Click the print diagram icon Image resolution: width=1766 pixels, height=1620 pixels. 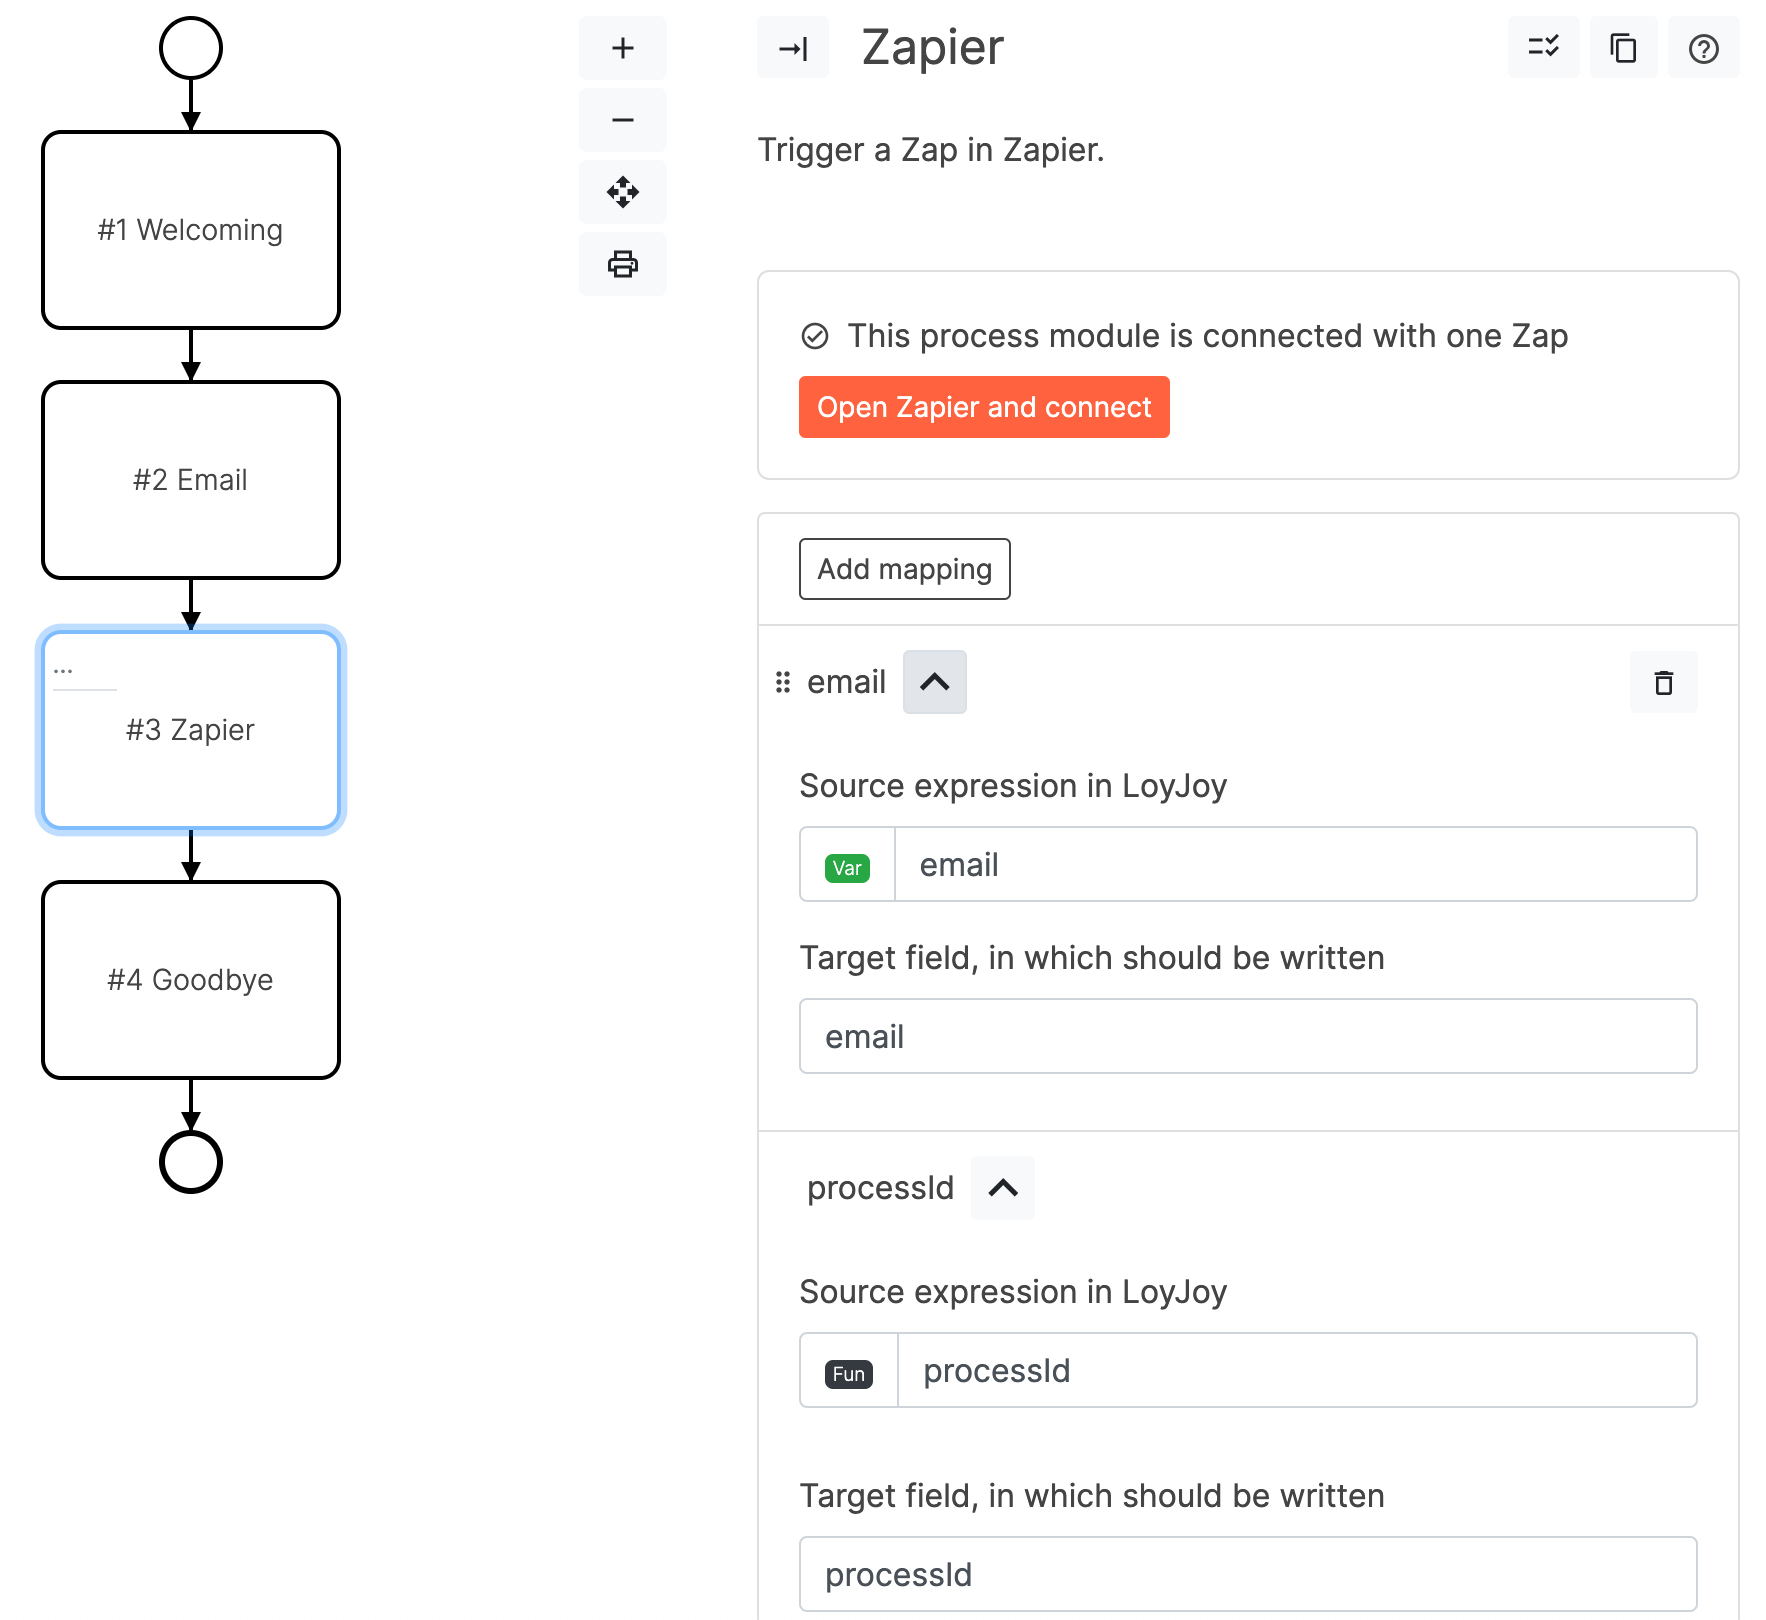(x=622, y=264)
